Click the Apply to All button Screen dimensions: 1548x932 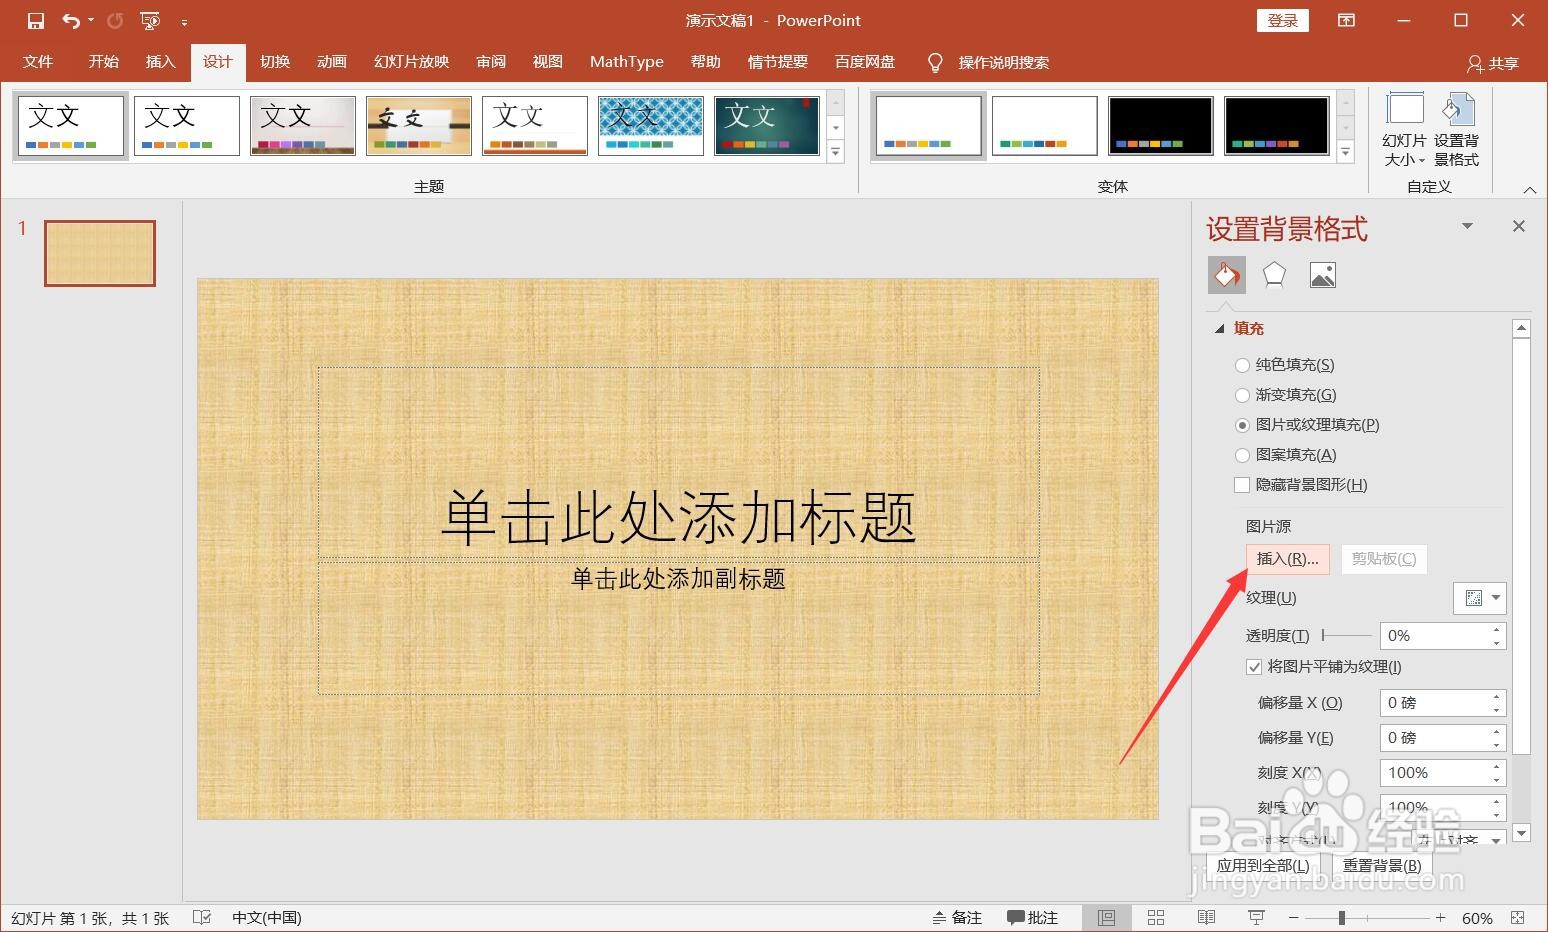coord(1263,866)
